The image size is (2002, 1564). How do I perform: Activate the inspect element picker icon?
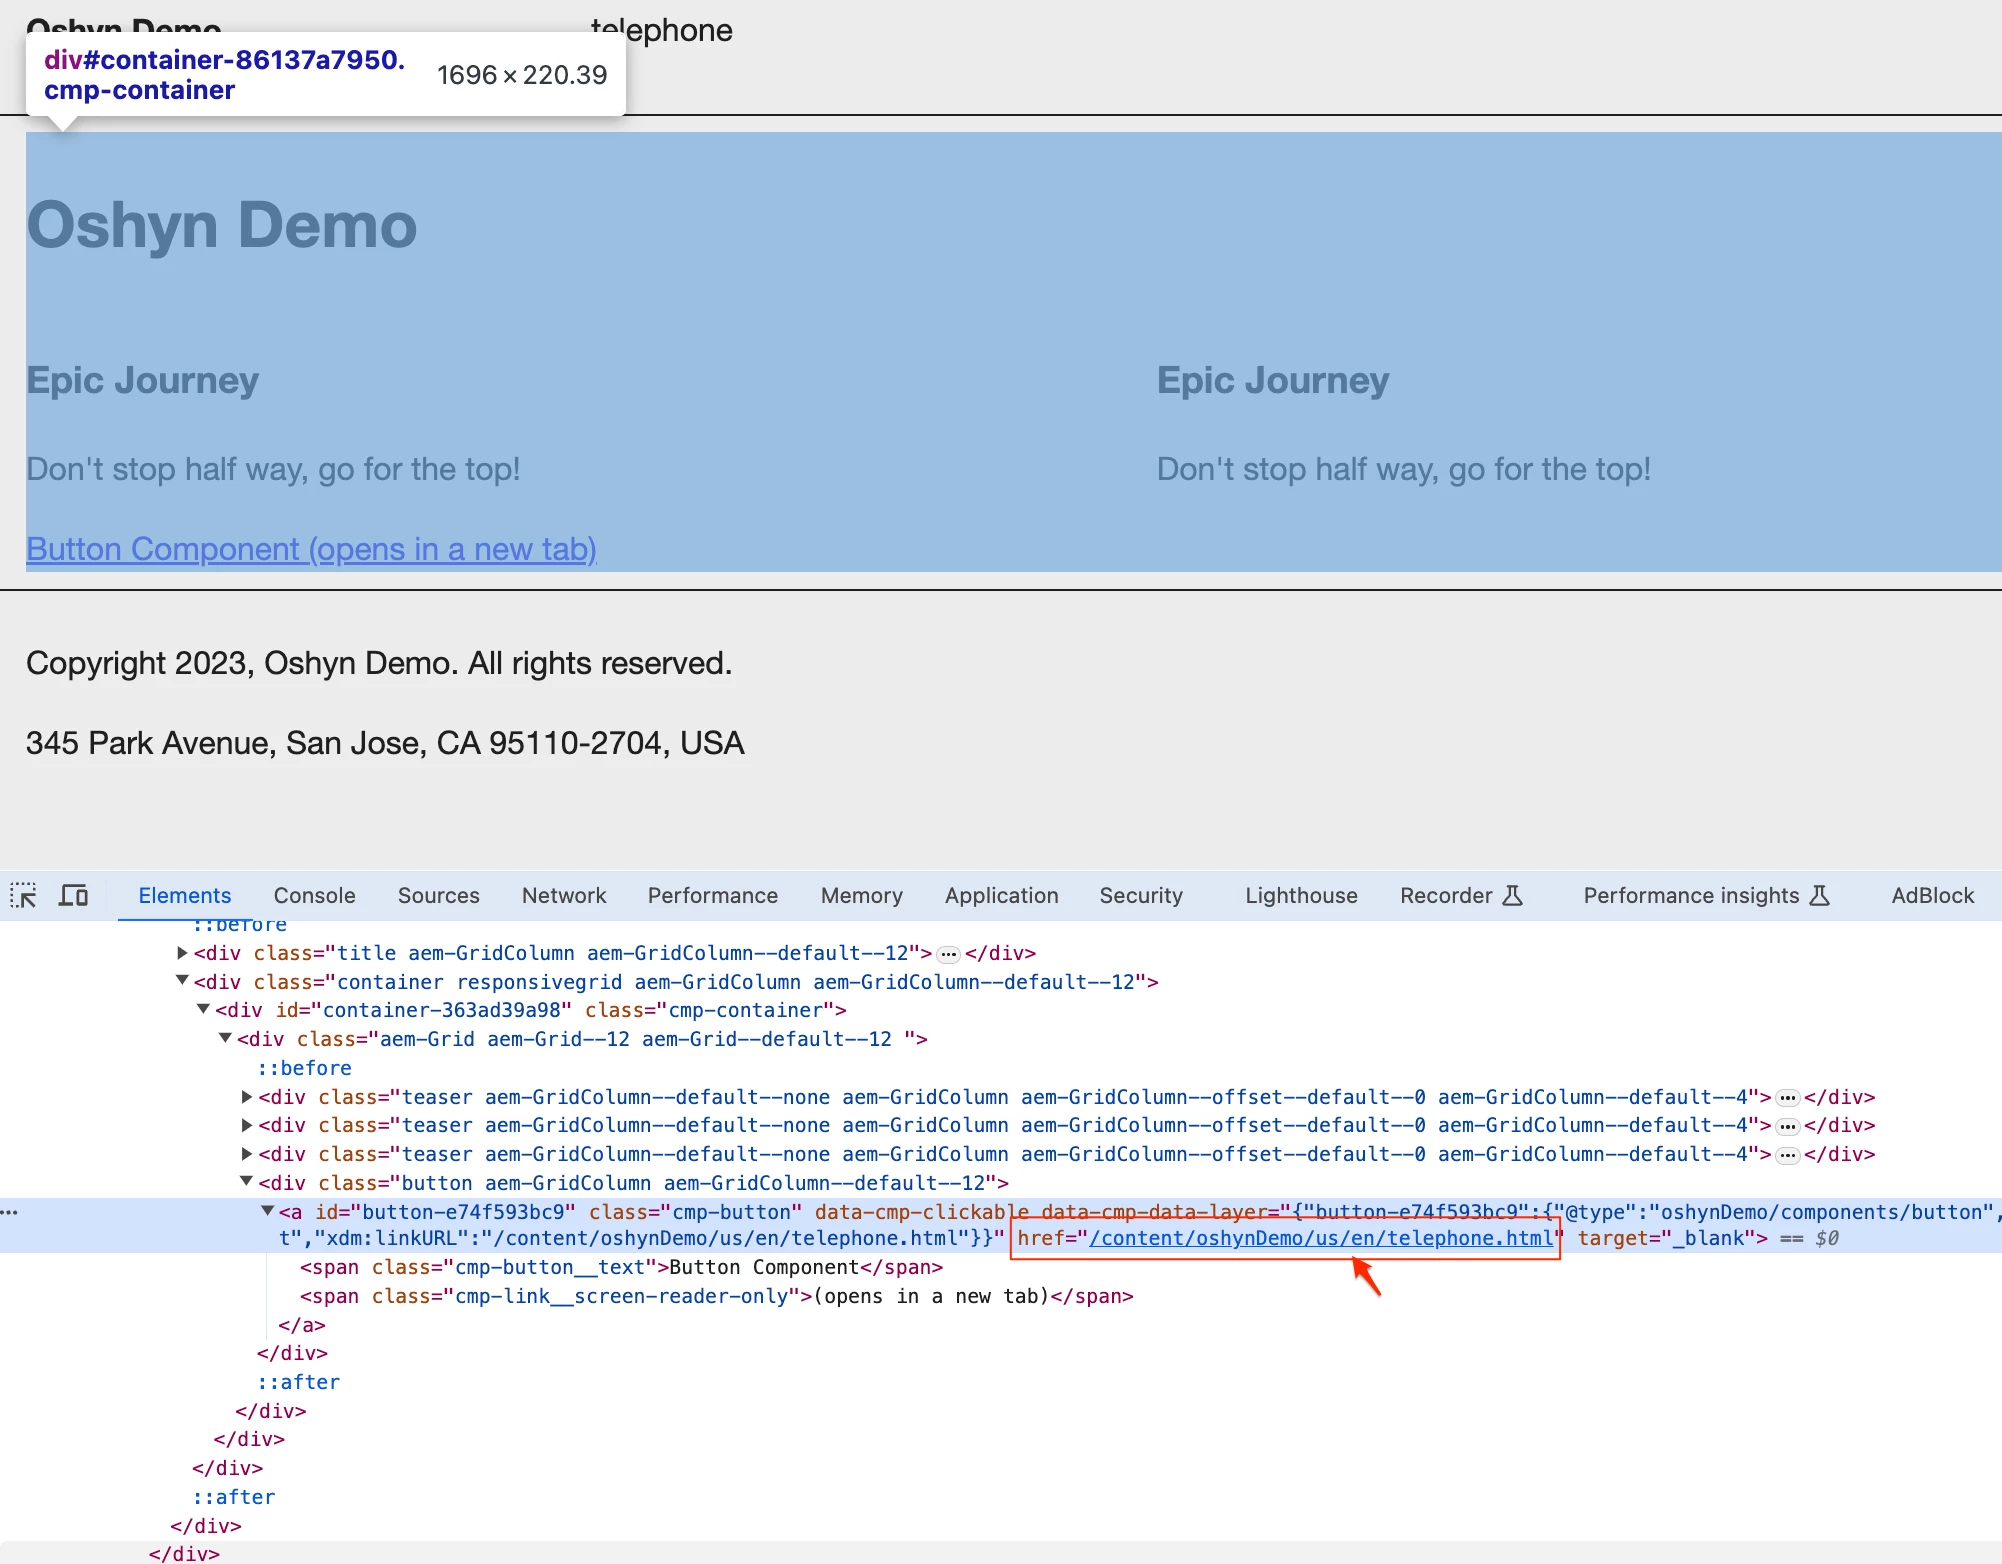coord(23,895)
